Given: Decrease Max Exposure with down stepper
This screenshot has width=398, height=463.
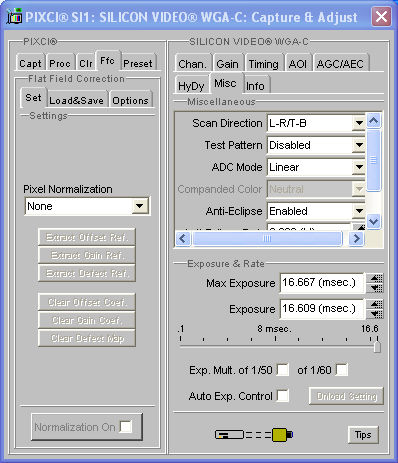Looking at the screenshot, I should point(375,288).
